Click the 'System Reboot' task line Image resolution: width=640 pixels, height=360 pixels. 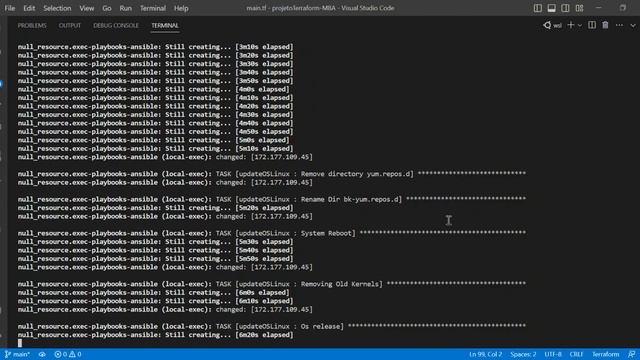tap(272, 233)
